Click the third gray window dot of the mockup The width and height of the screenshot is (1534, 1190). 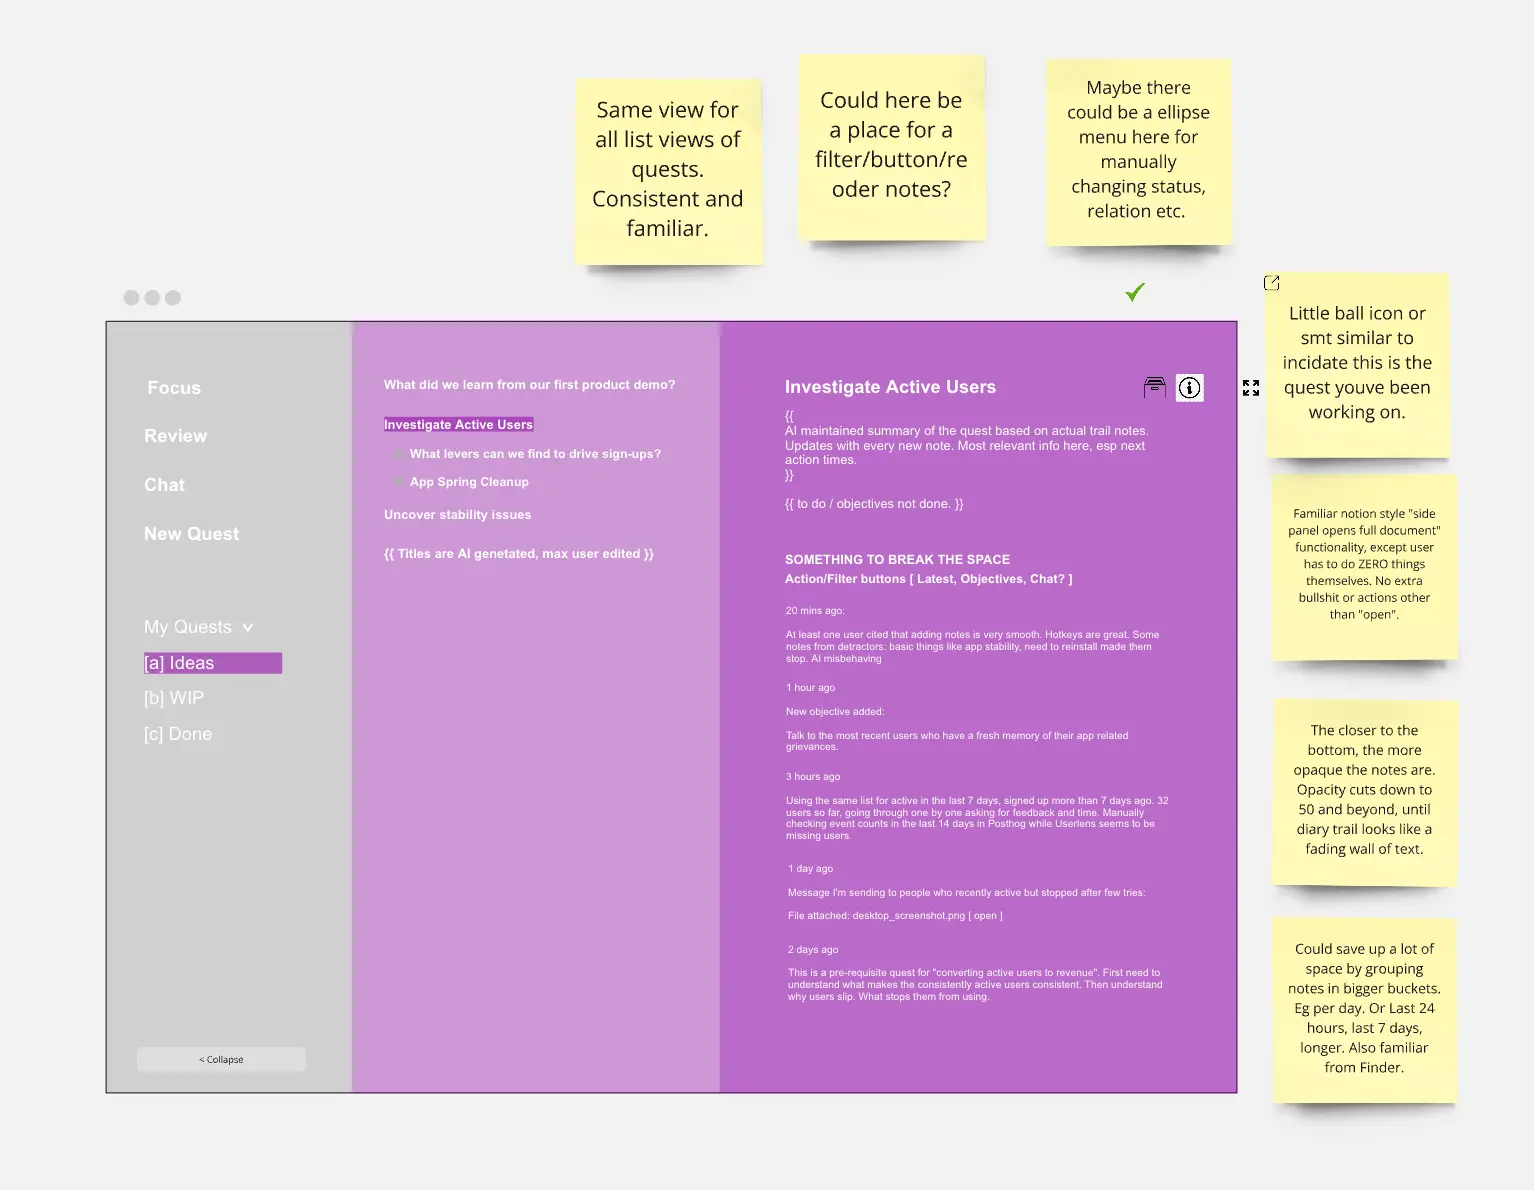(173, 298)
